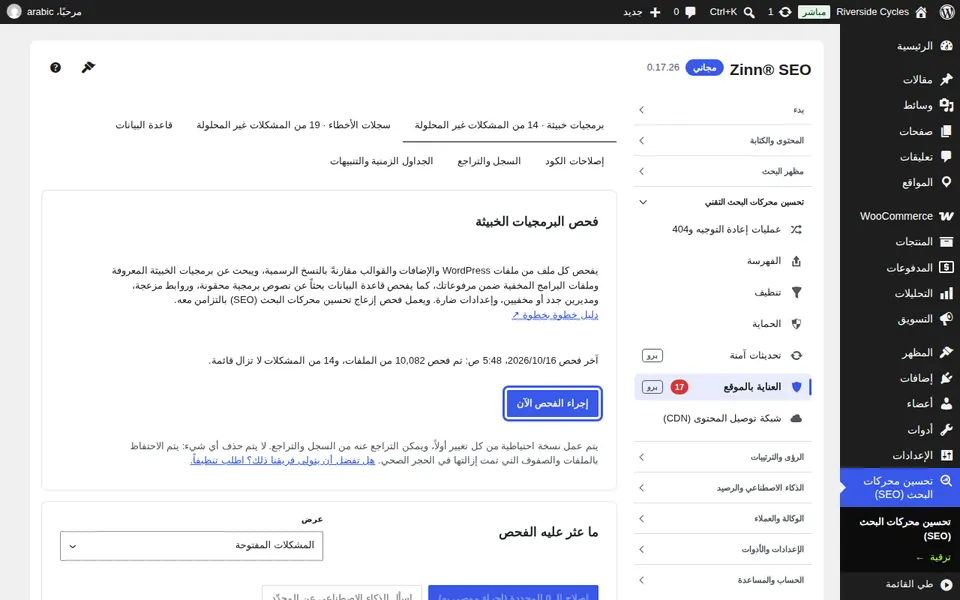This screenshot has height=600, width=960.
Task: Switch to قاعدة البيانات tab
Action: [144, 125]
